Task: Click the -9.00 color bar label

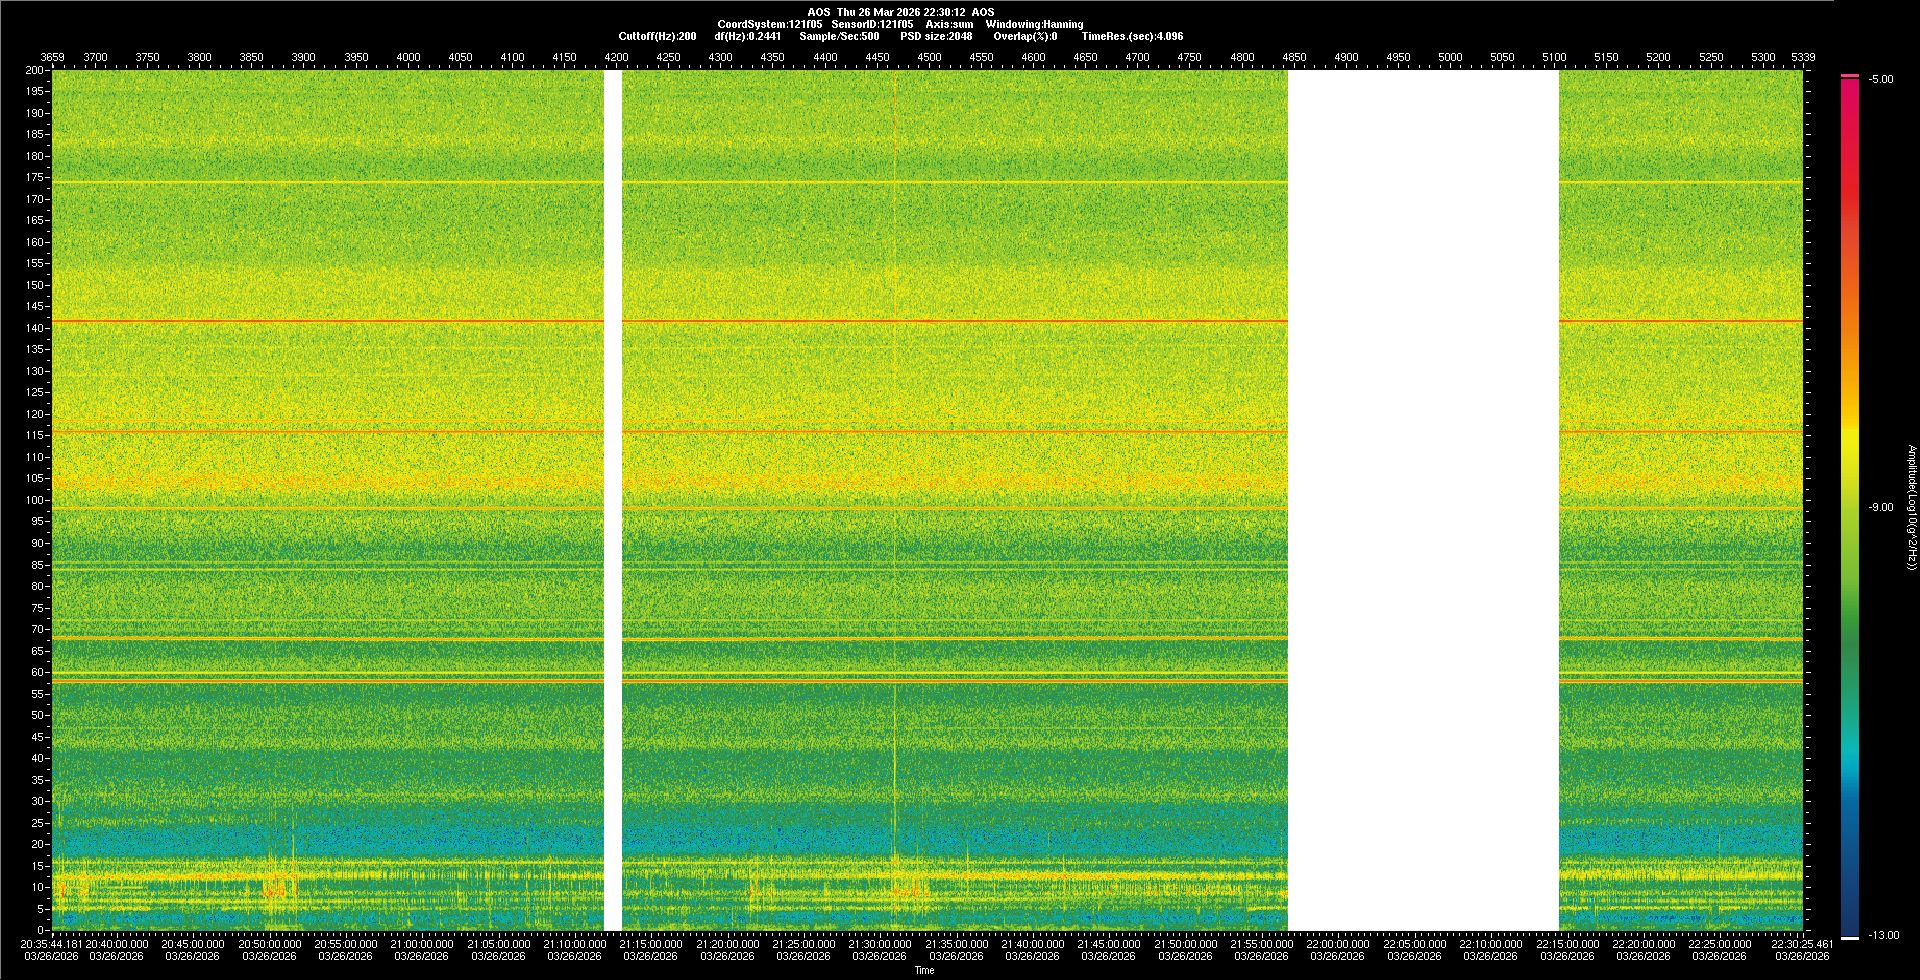Action: [x=1880, y=508]
